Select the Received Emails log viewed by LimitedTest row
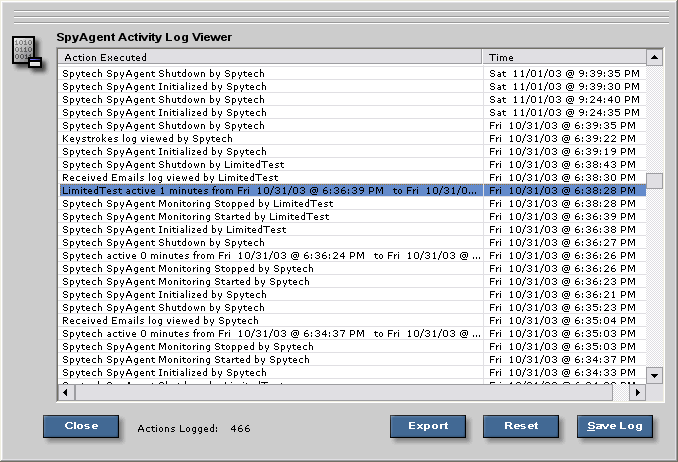The image size is (678, 462). [352, 177]
